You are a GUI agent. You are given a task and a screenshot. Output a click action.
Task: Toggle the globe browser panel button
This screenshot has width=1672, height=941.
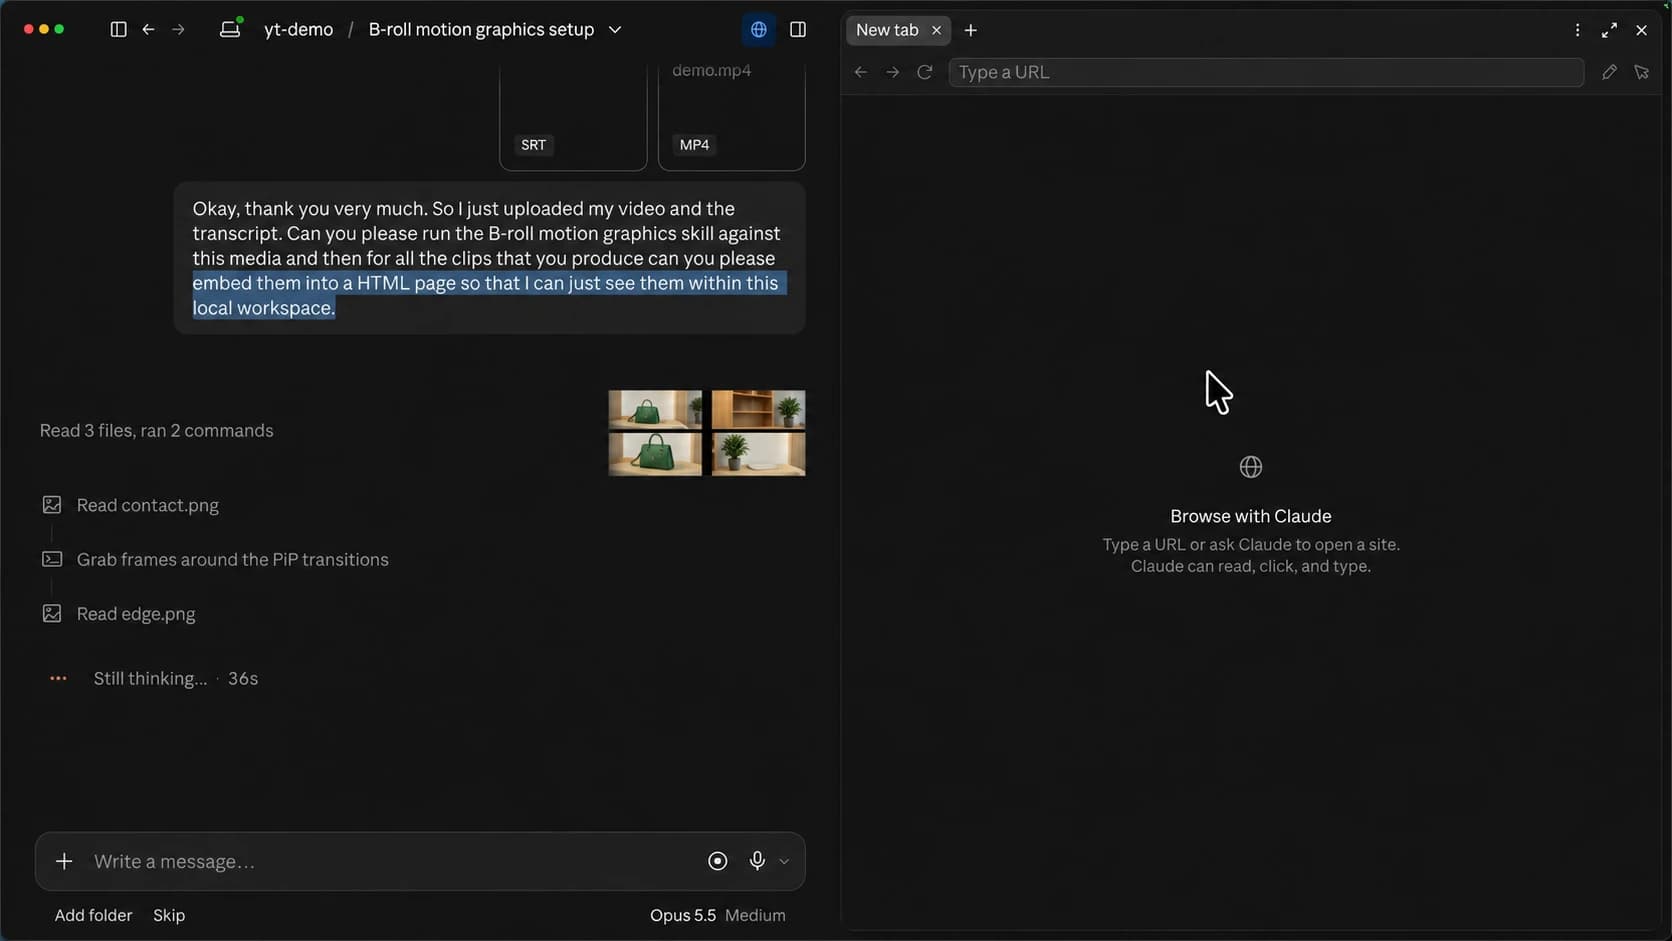759,30
